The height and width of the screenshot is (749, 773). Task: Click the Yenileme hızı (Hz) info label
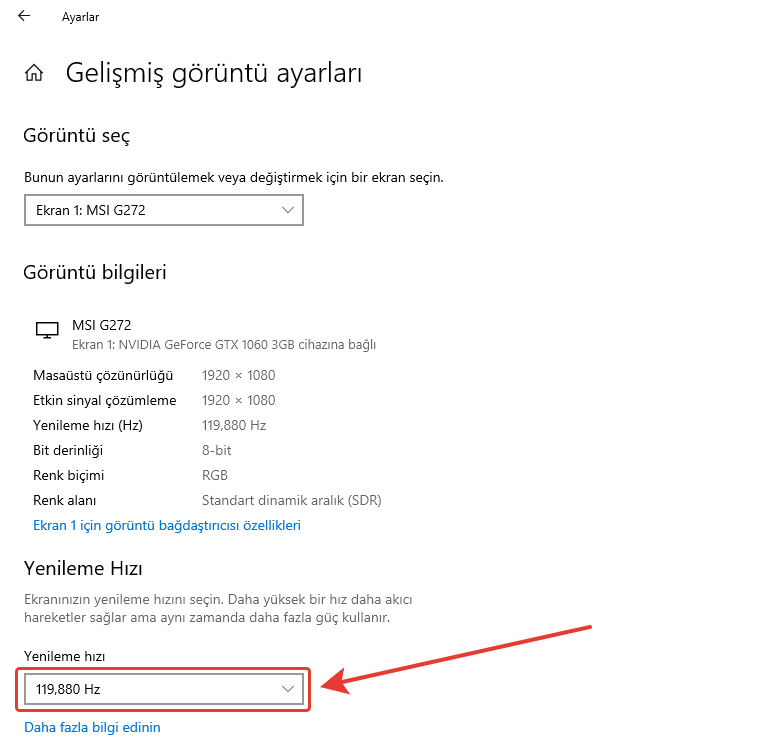(x=88, y=425)
